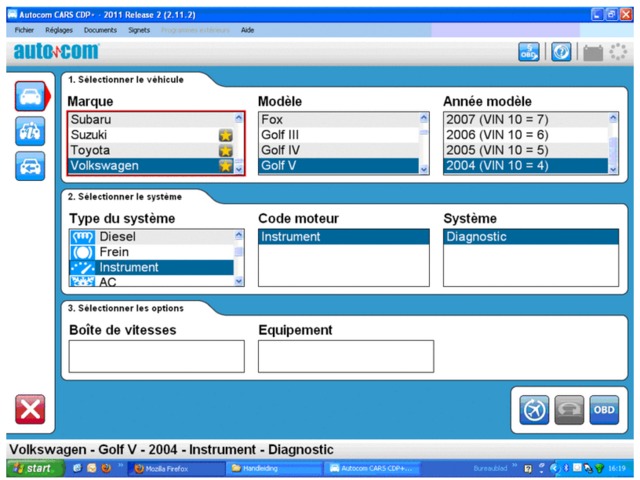Toggle favorite star for Suzuki

(225, 135)
